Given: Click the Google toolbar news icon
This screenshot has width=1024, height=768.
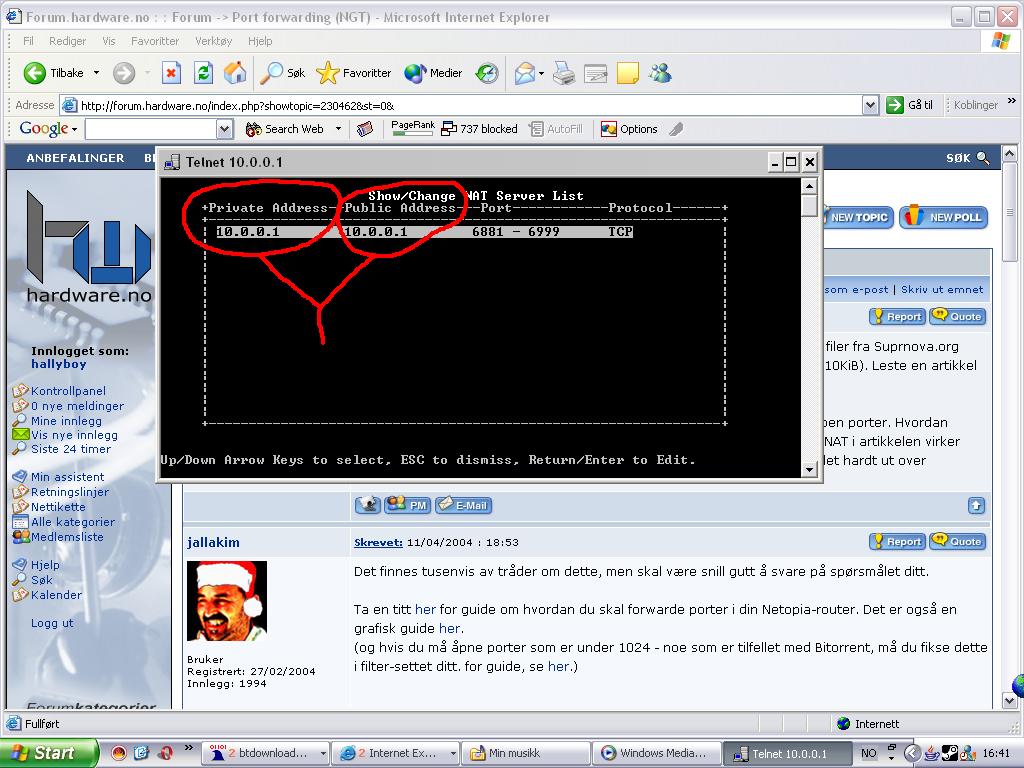Looking at the screenshot, I should pos(365,129).
